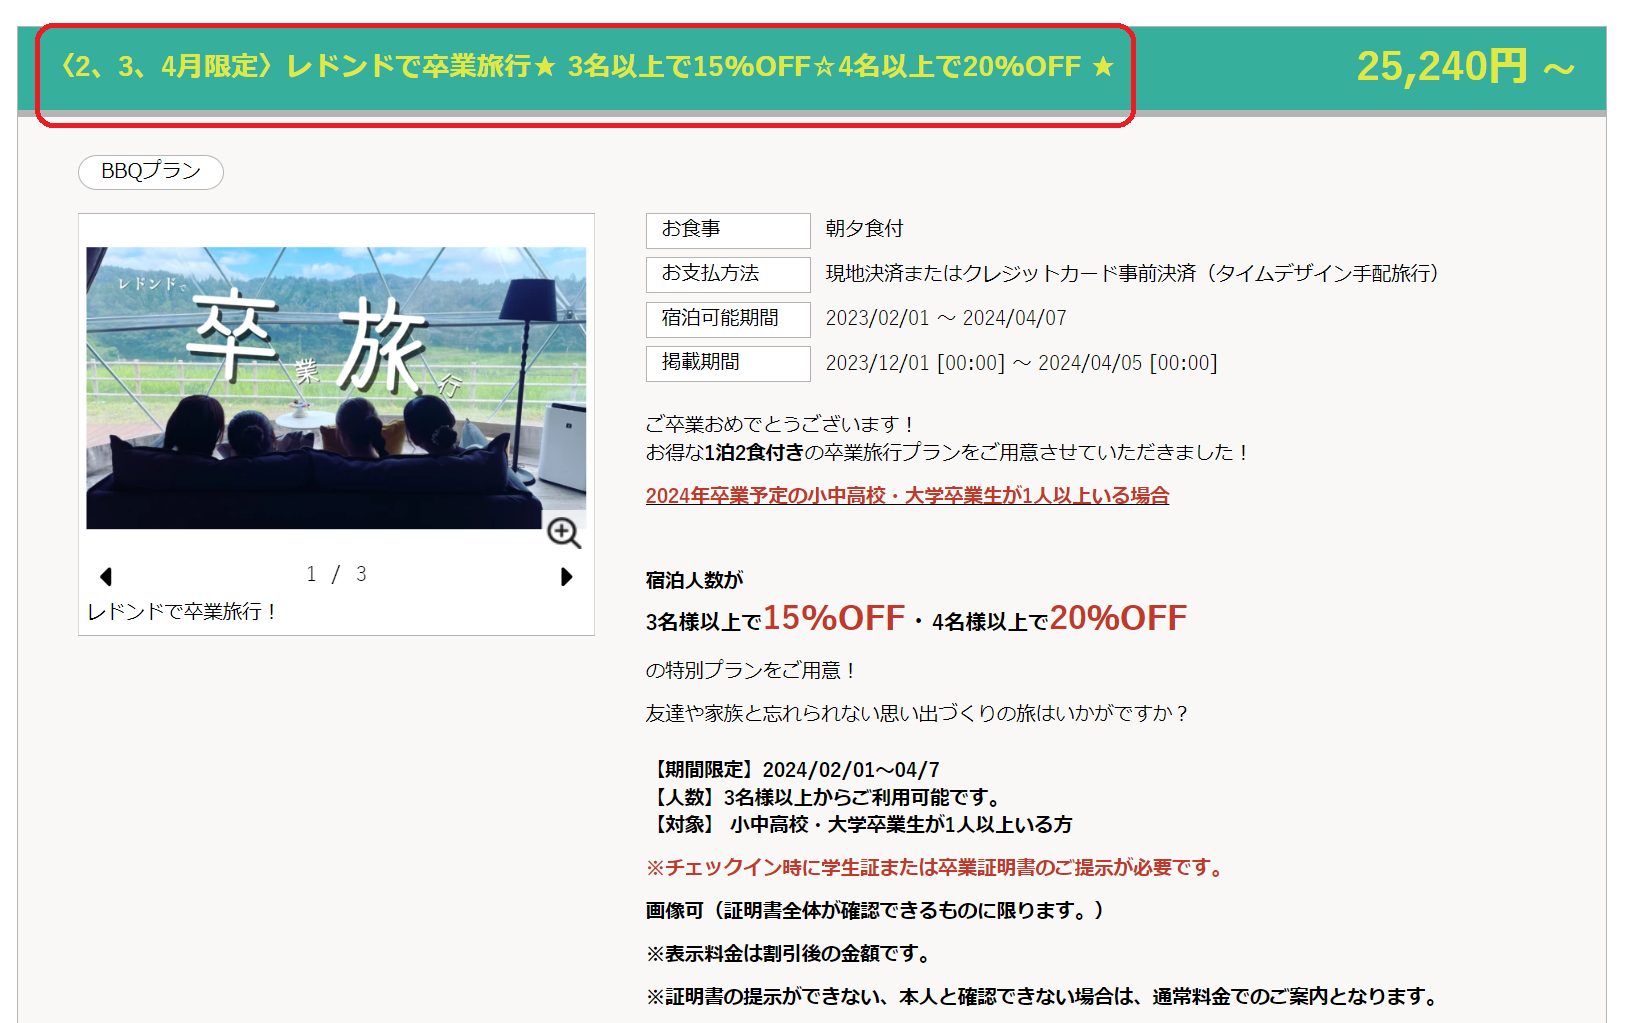1639x1023 pixels.
Task: Click the red チェックイン時 student ID notice
Action: pos(937,868)
